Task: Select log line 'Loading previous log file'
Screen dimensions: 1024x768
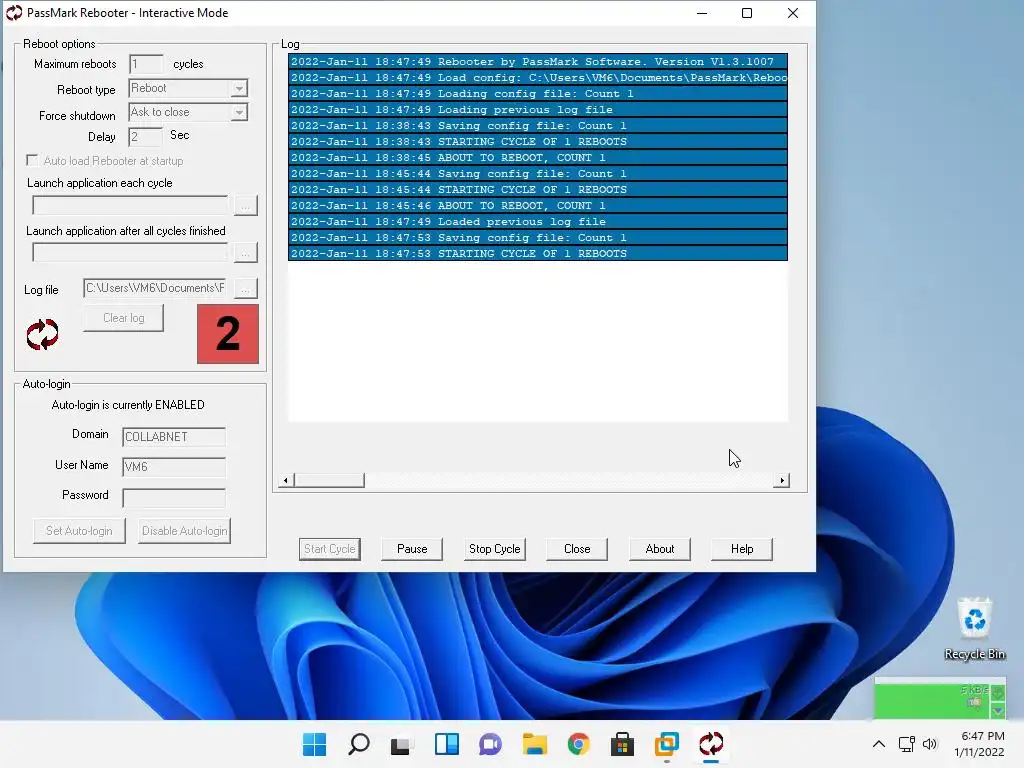Action: [x=537, y=110]
